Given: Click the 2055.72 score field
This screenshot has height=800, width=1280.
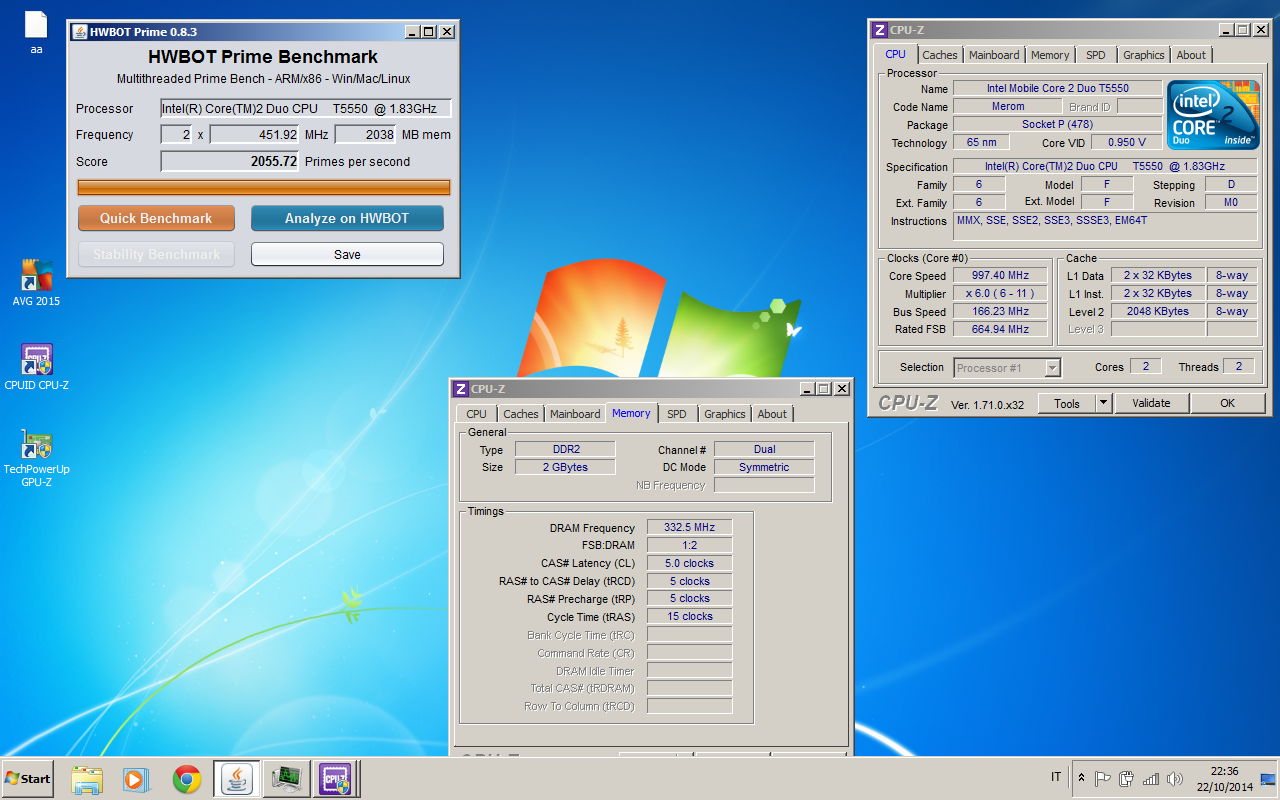Looking at the screenshot, I should (230, 161).
